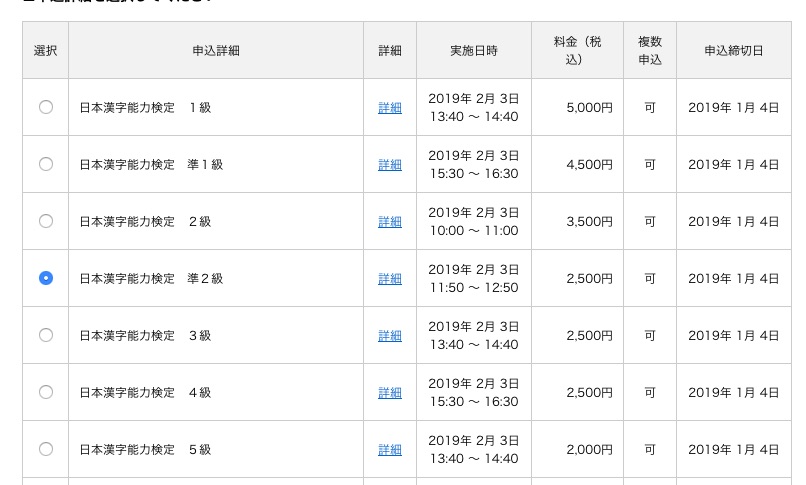806x485 pixels.
Task: Click the 日本漢字能力検定 準2級 row text
Action: (151, 278)
